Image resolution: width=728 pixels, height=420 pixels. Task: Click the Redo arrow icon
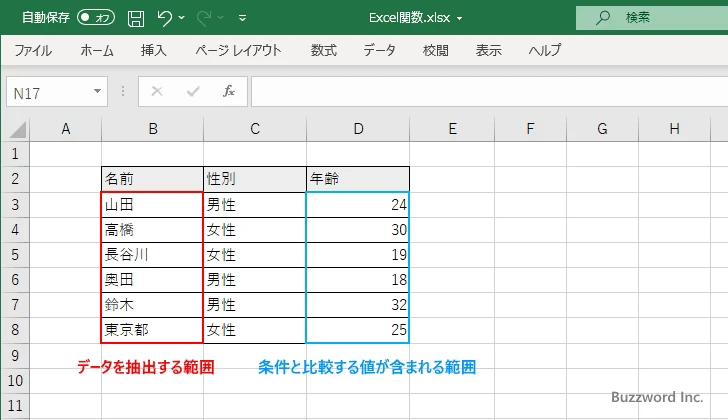(206, 17)
